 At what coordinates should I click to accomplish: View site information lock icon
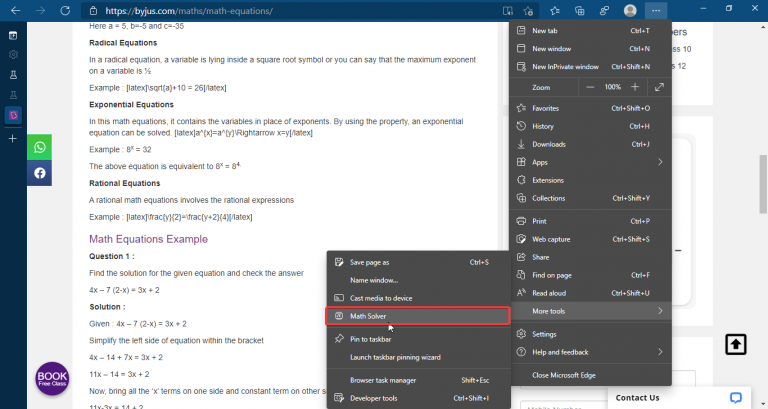(x=93, y=11)
